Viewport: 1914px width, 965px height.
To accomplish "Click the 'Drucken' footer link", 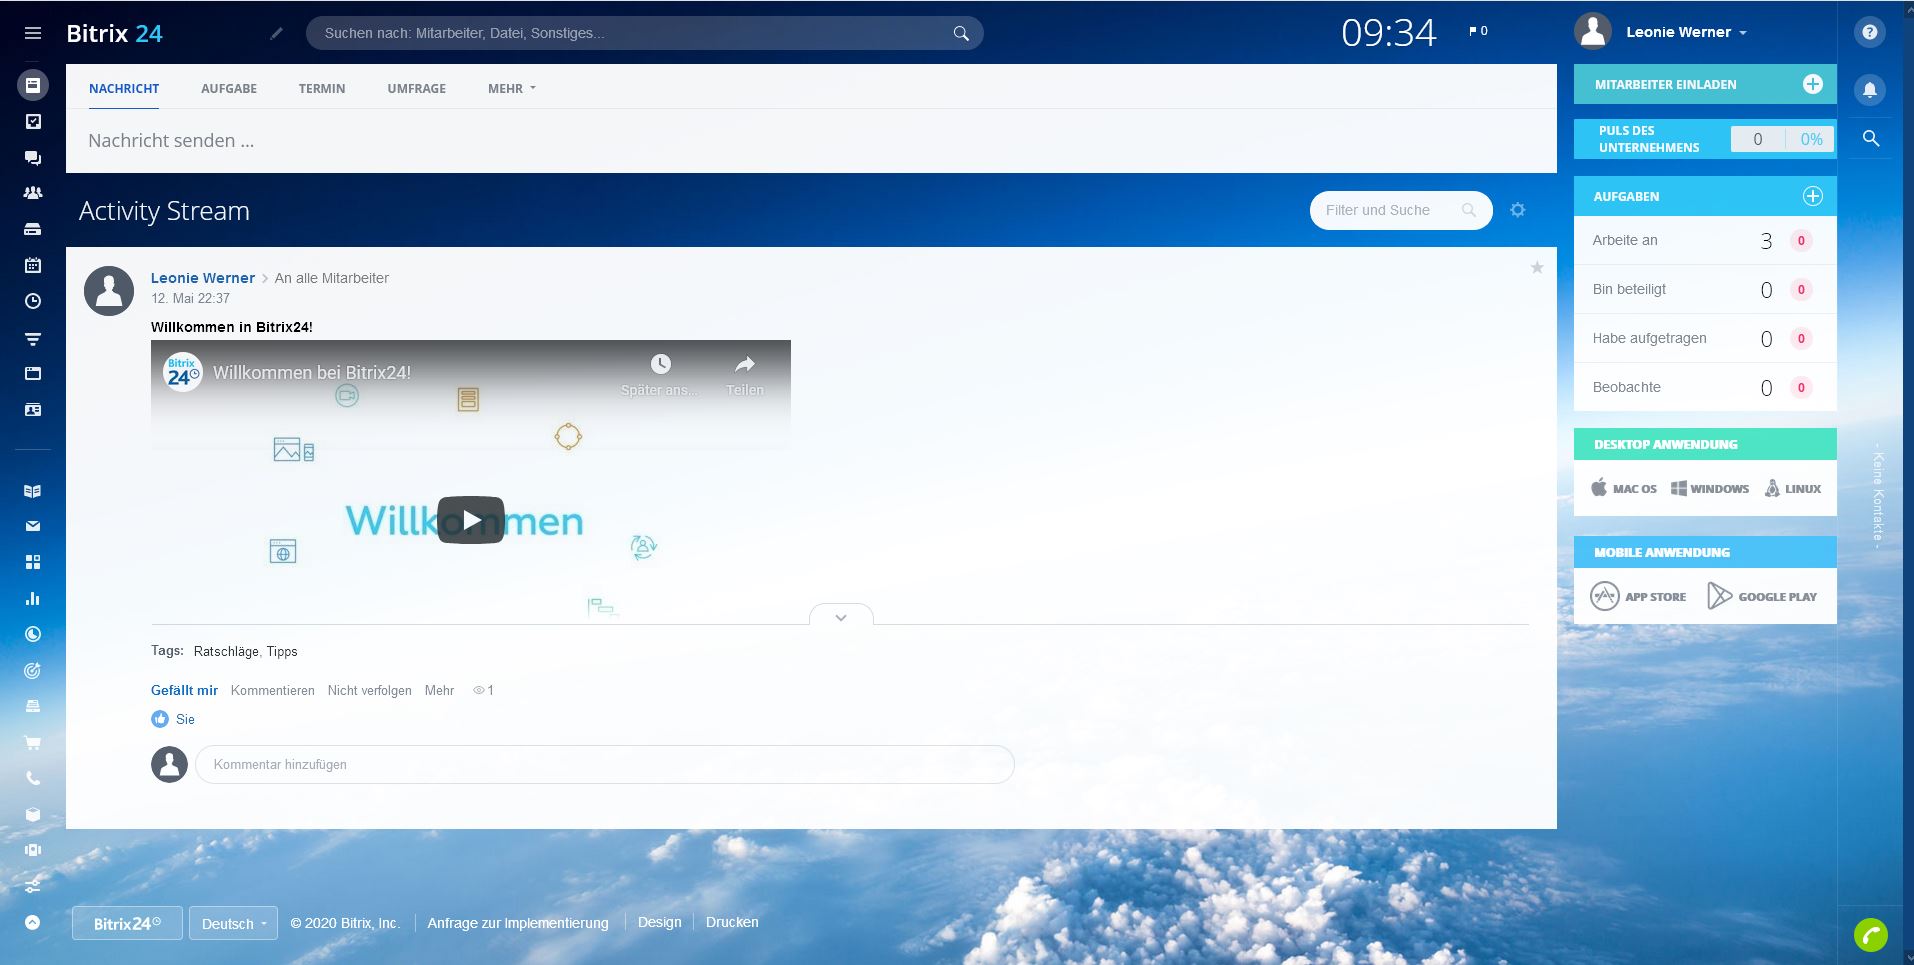I will pos(732,922).
